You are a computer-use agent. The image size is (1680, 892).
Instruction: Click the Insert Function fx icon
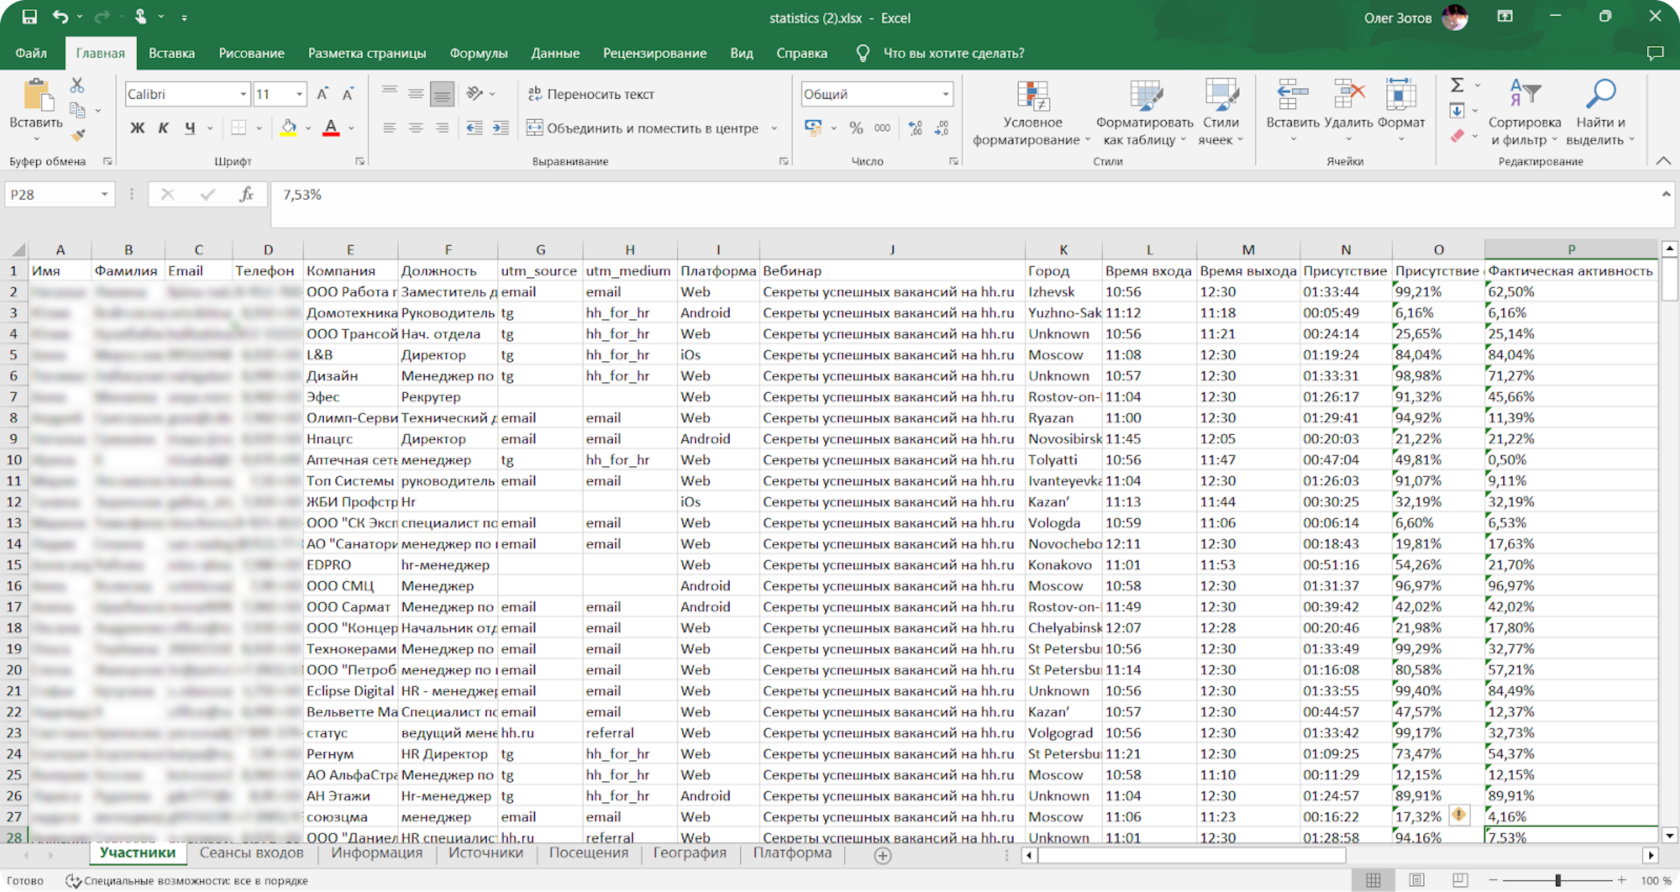tap(246, 195)
